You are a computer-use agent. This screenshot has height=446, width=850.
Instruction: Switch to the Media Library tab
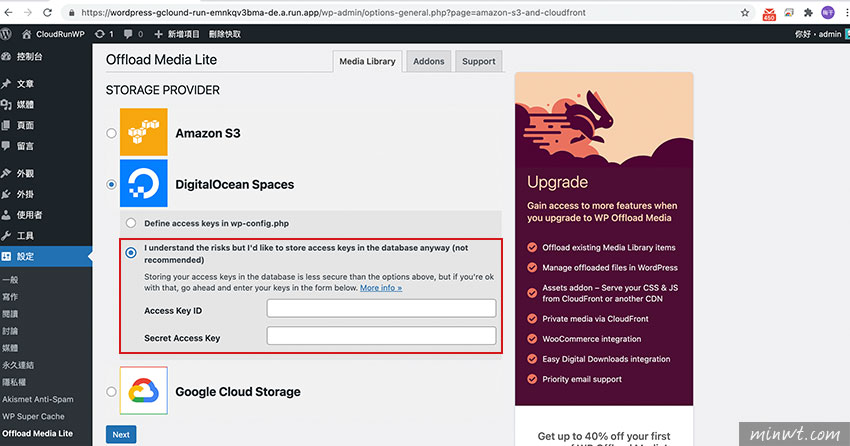[367, 61]
